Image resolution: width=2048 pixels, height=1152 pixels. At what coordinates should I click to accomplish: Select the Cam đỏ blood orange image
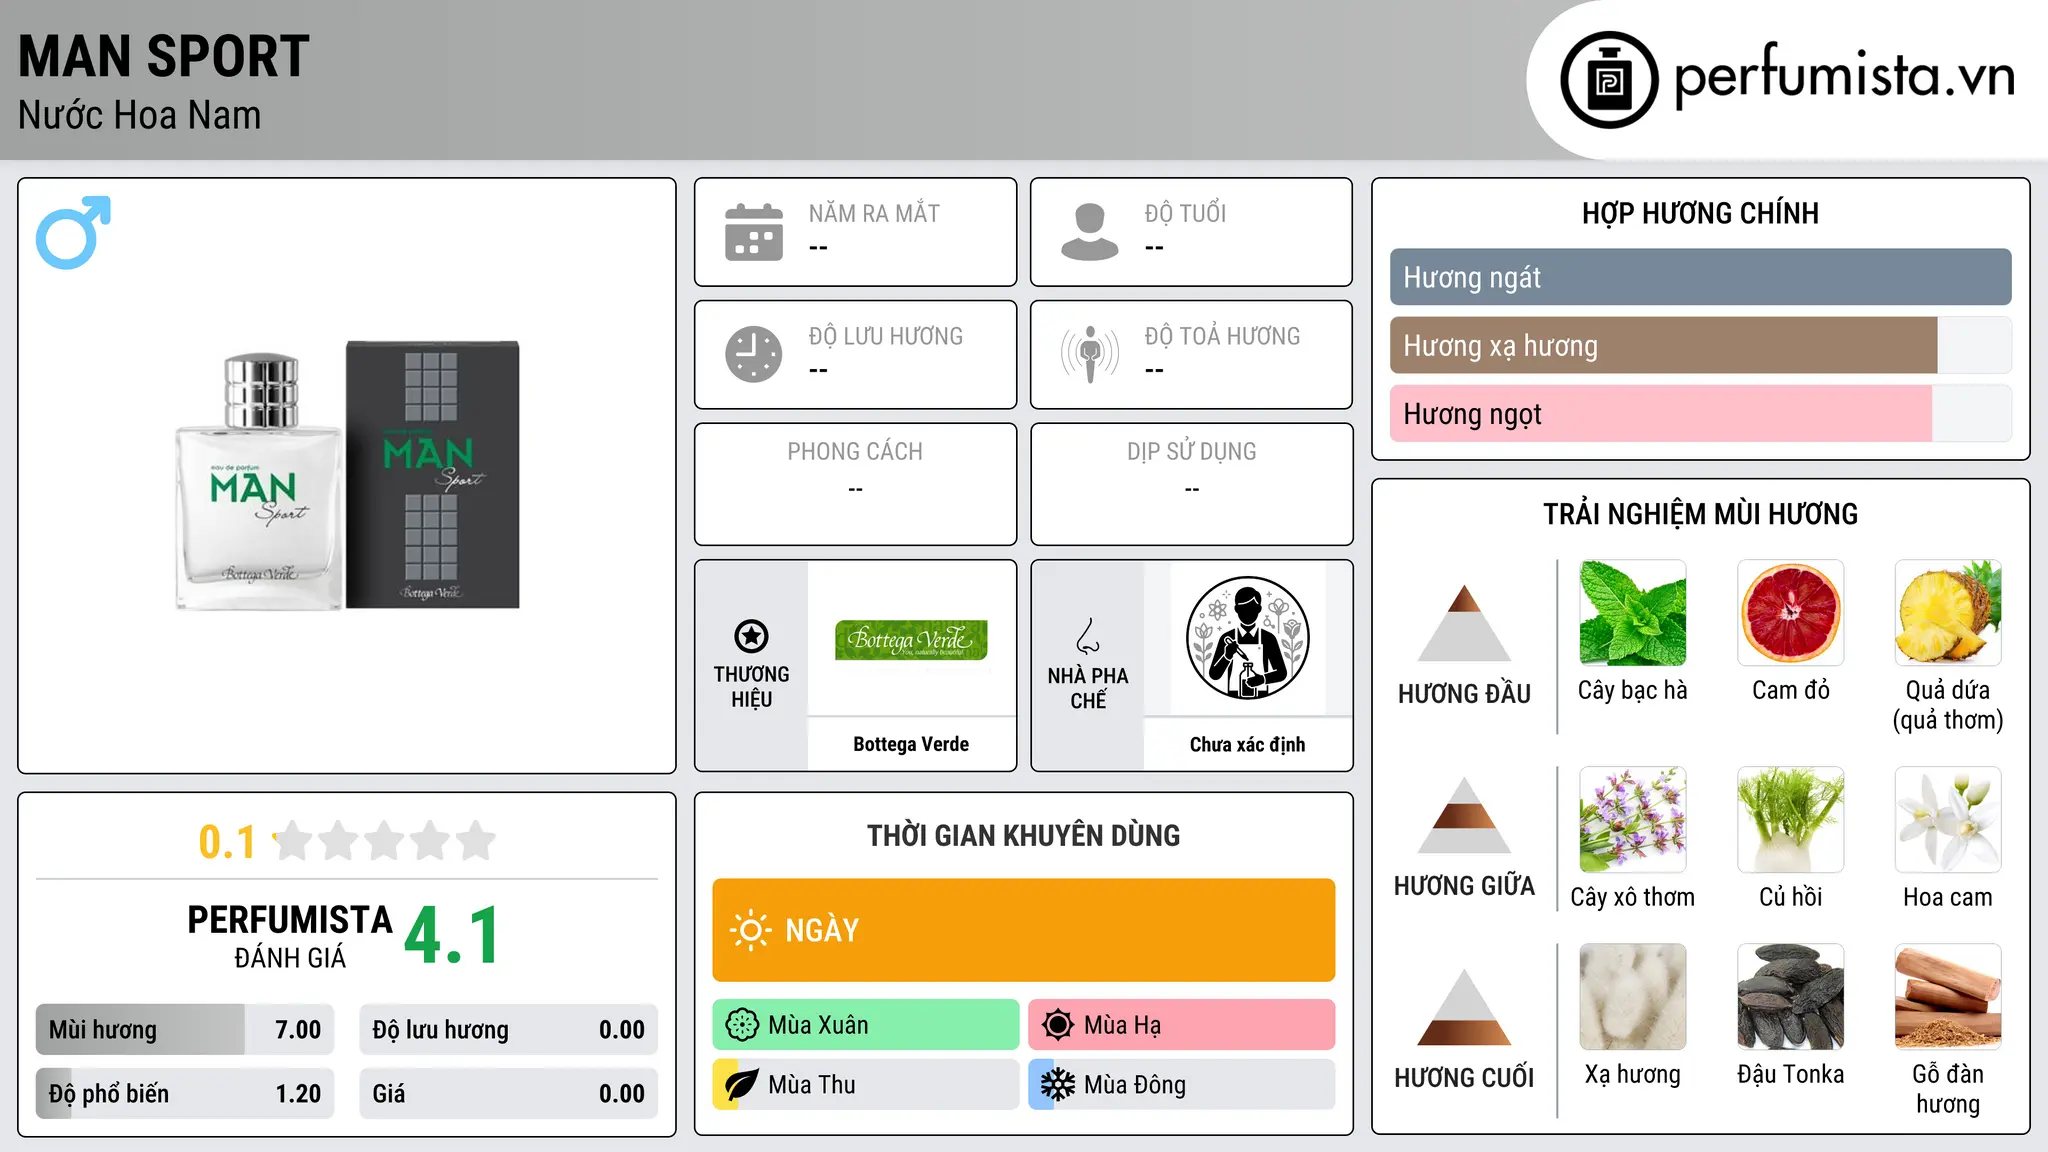click(x=1791, y=613)
